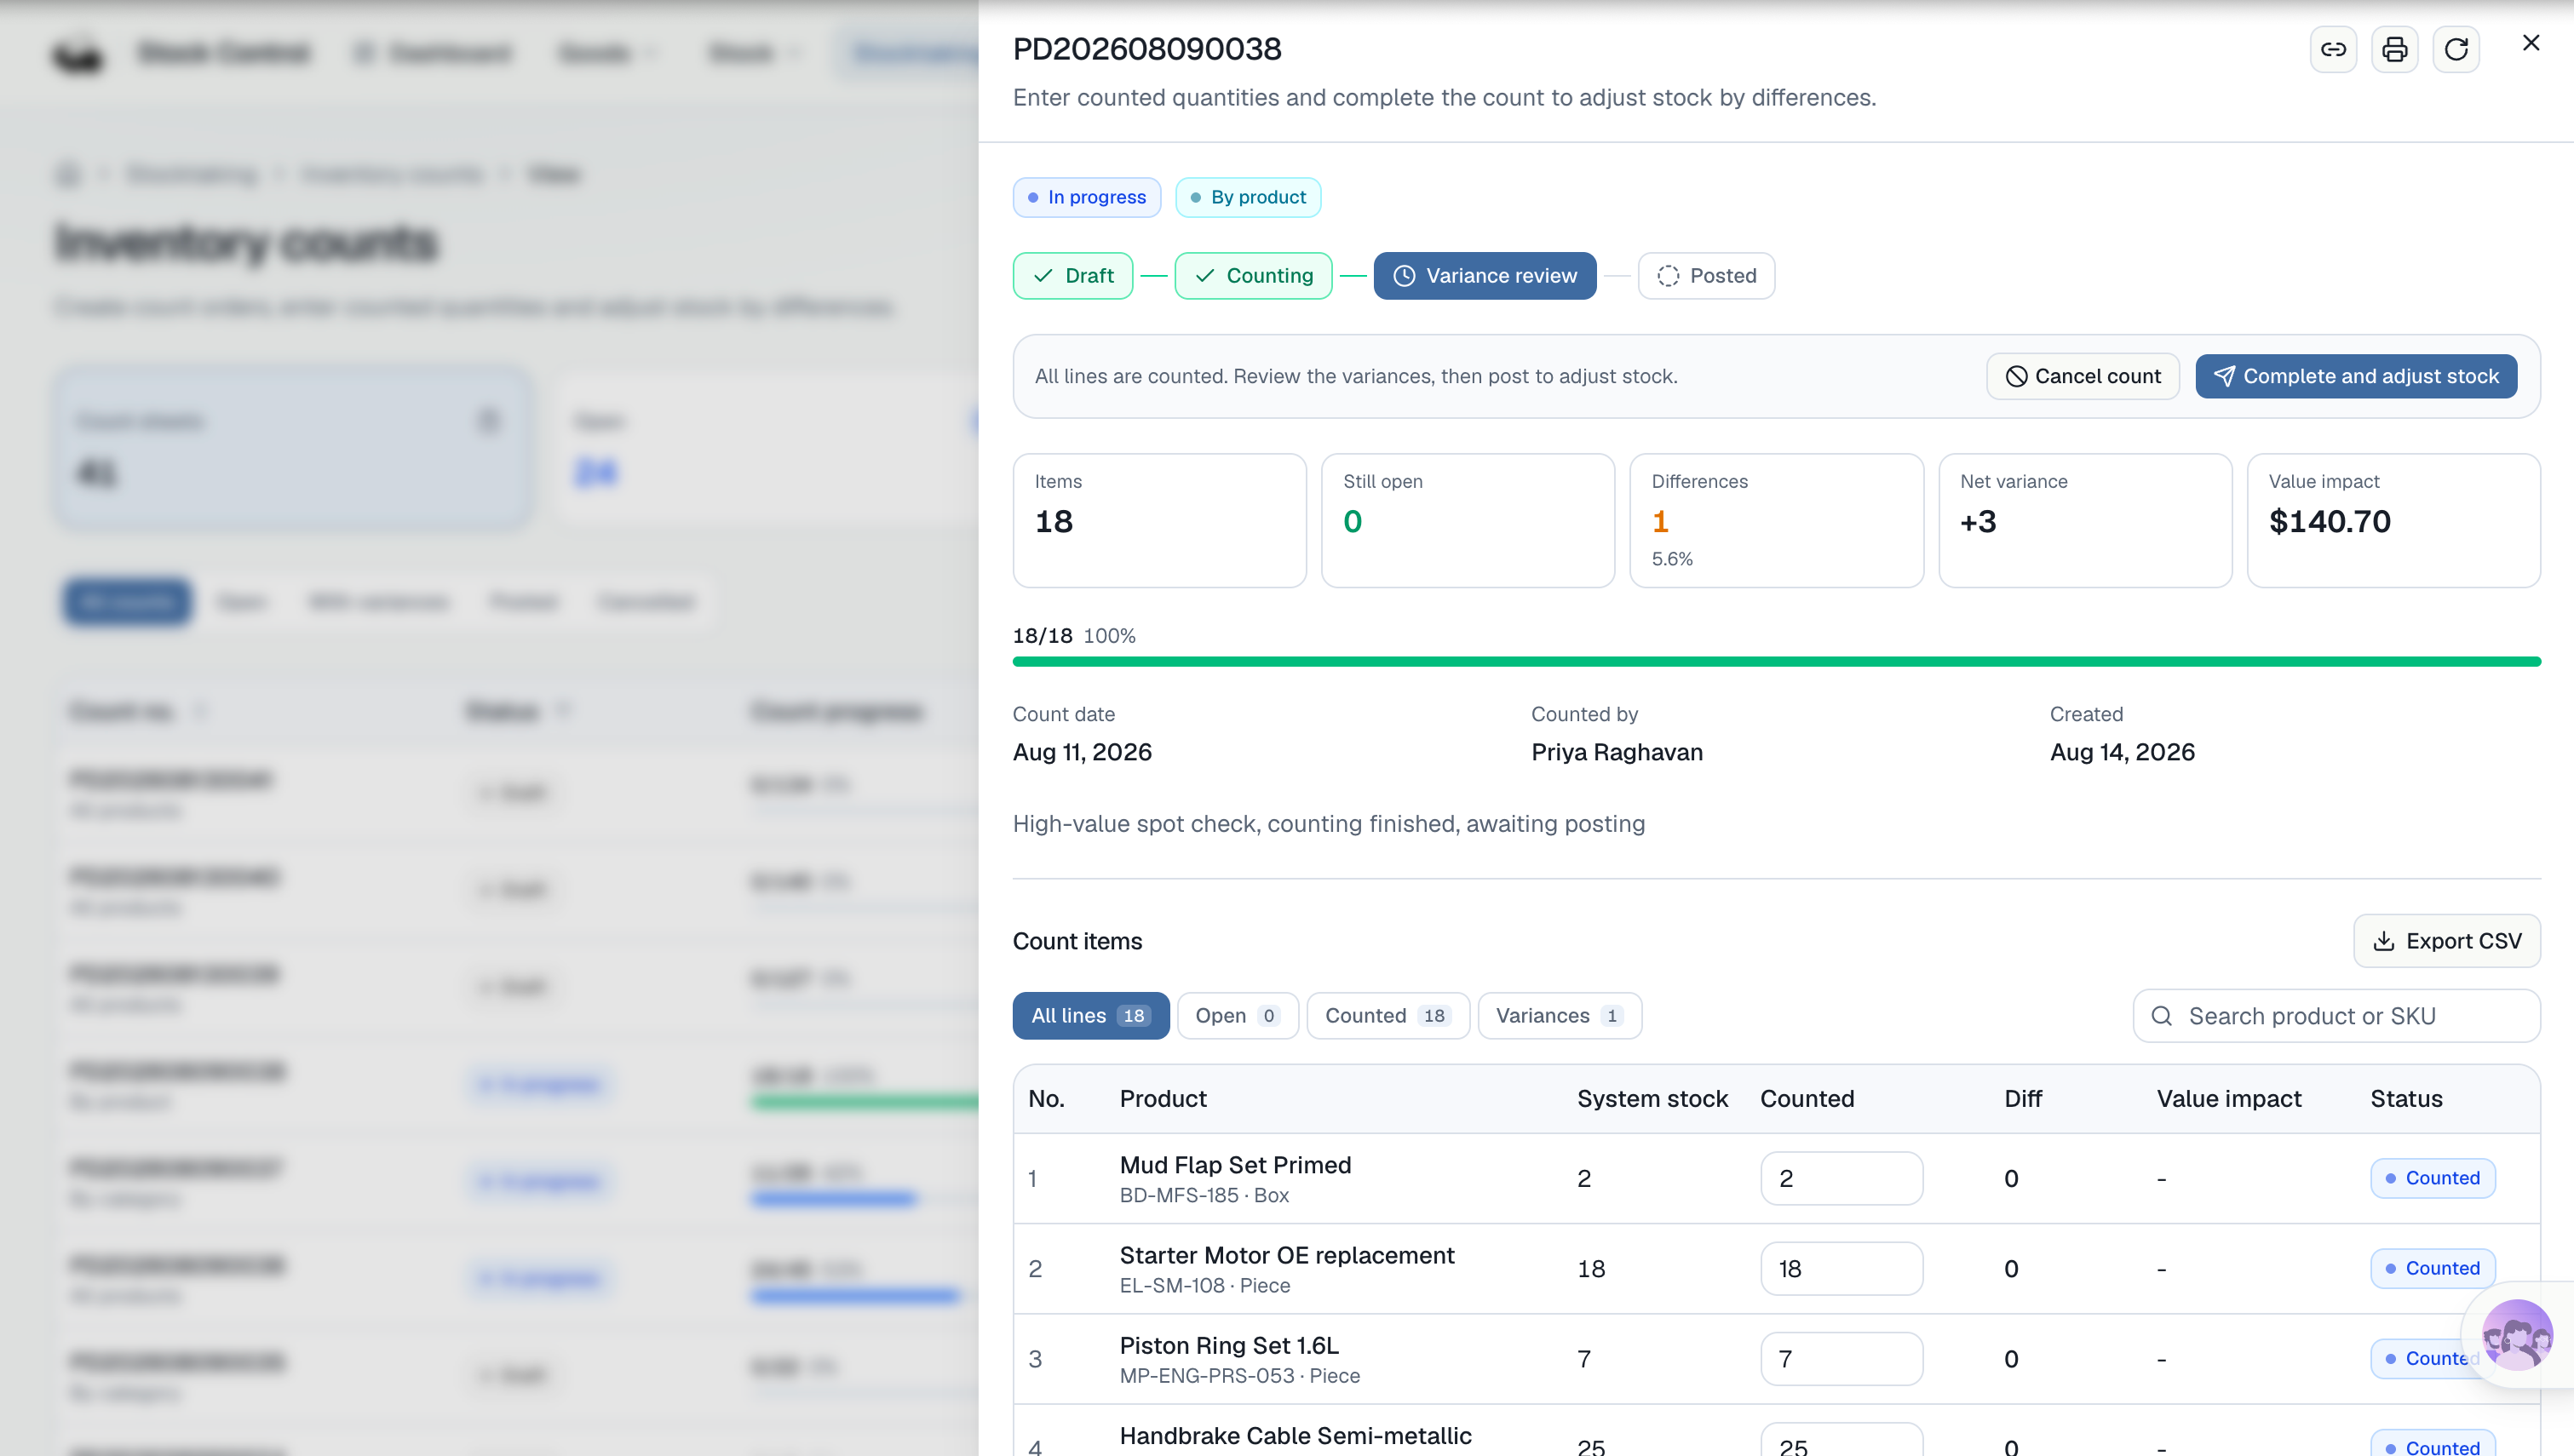Image resolution: width=2574 pixels, height=1456 pixels.
Task: Click the Draft step in the workflow
Action: pyautogui.click(x=1072, y=276)
